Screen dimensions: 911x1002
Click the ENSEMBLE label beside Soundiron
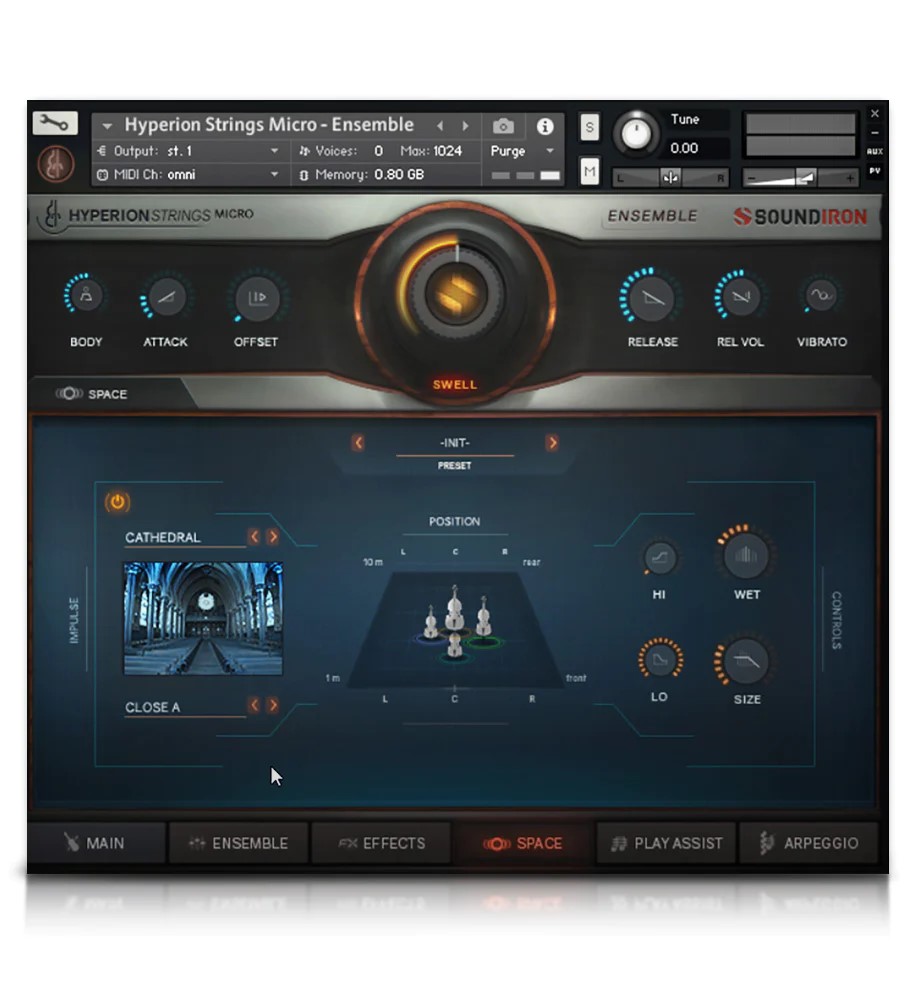point(652,216)
